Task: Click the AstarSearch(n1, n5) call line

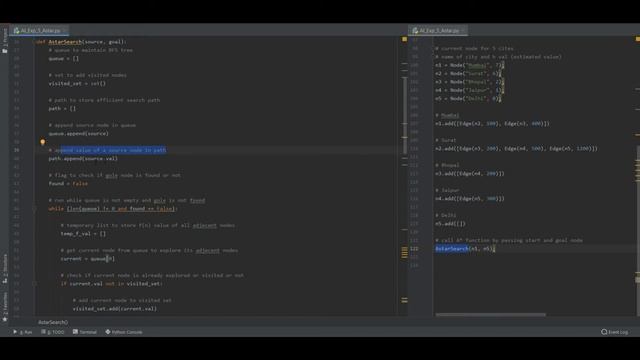Action: (465, 249)
